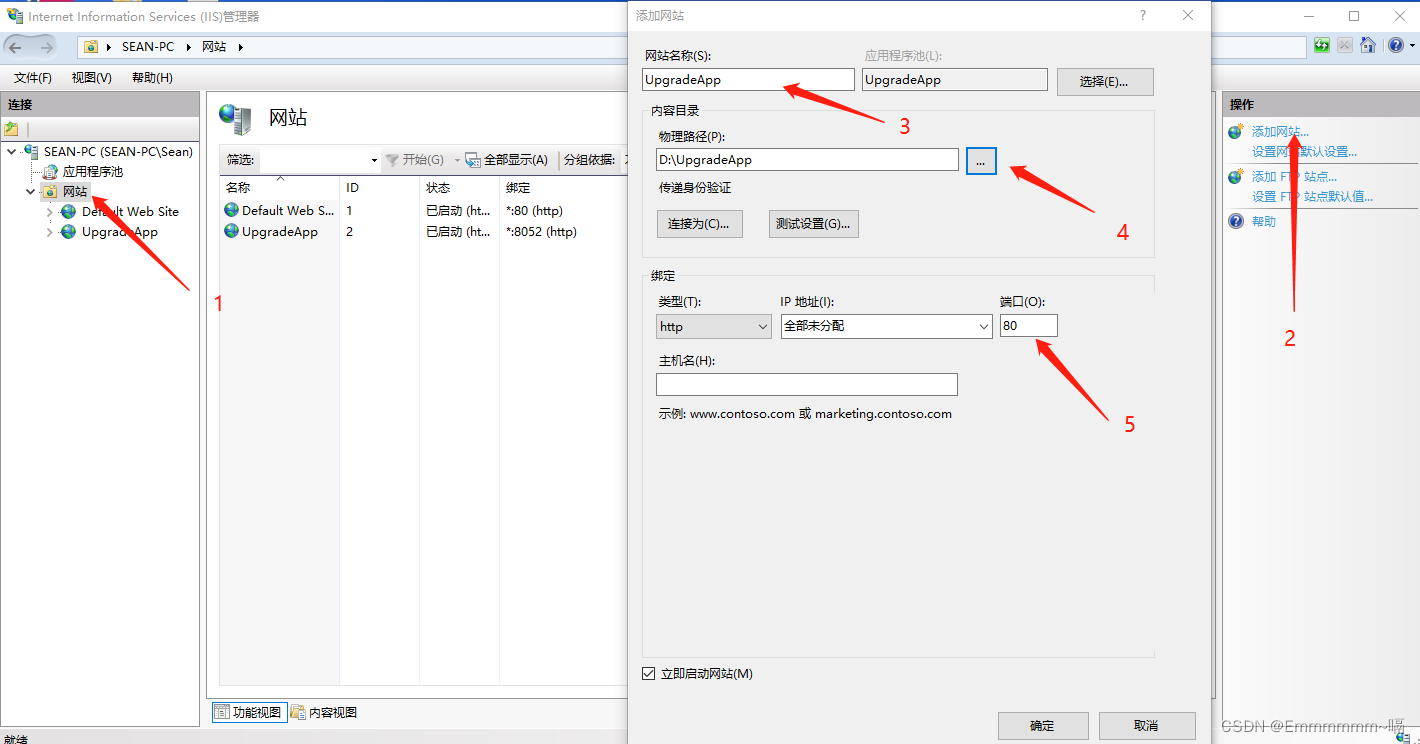The width and height of the screenshot is (1420, 744).
Task: Uncheck 立即启动网站(M) checkbox
Action: pos(648,673)
